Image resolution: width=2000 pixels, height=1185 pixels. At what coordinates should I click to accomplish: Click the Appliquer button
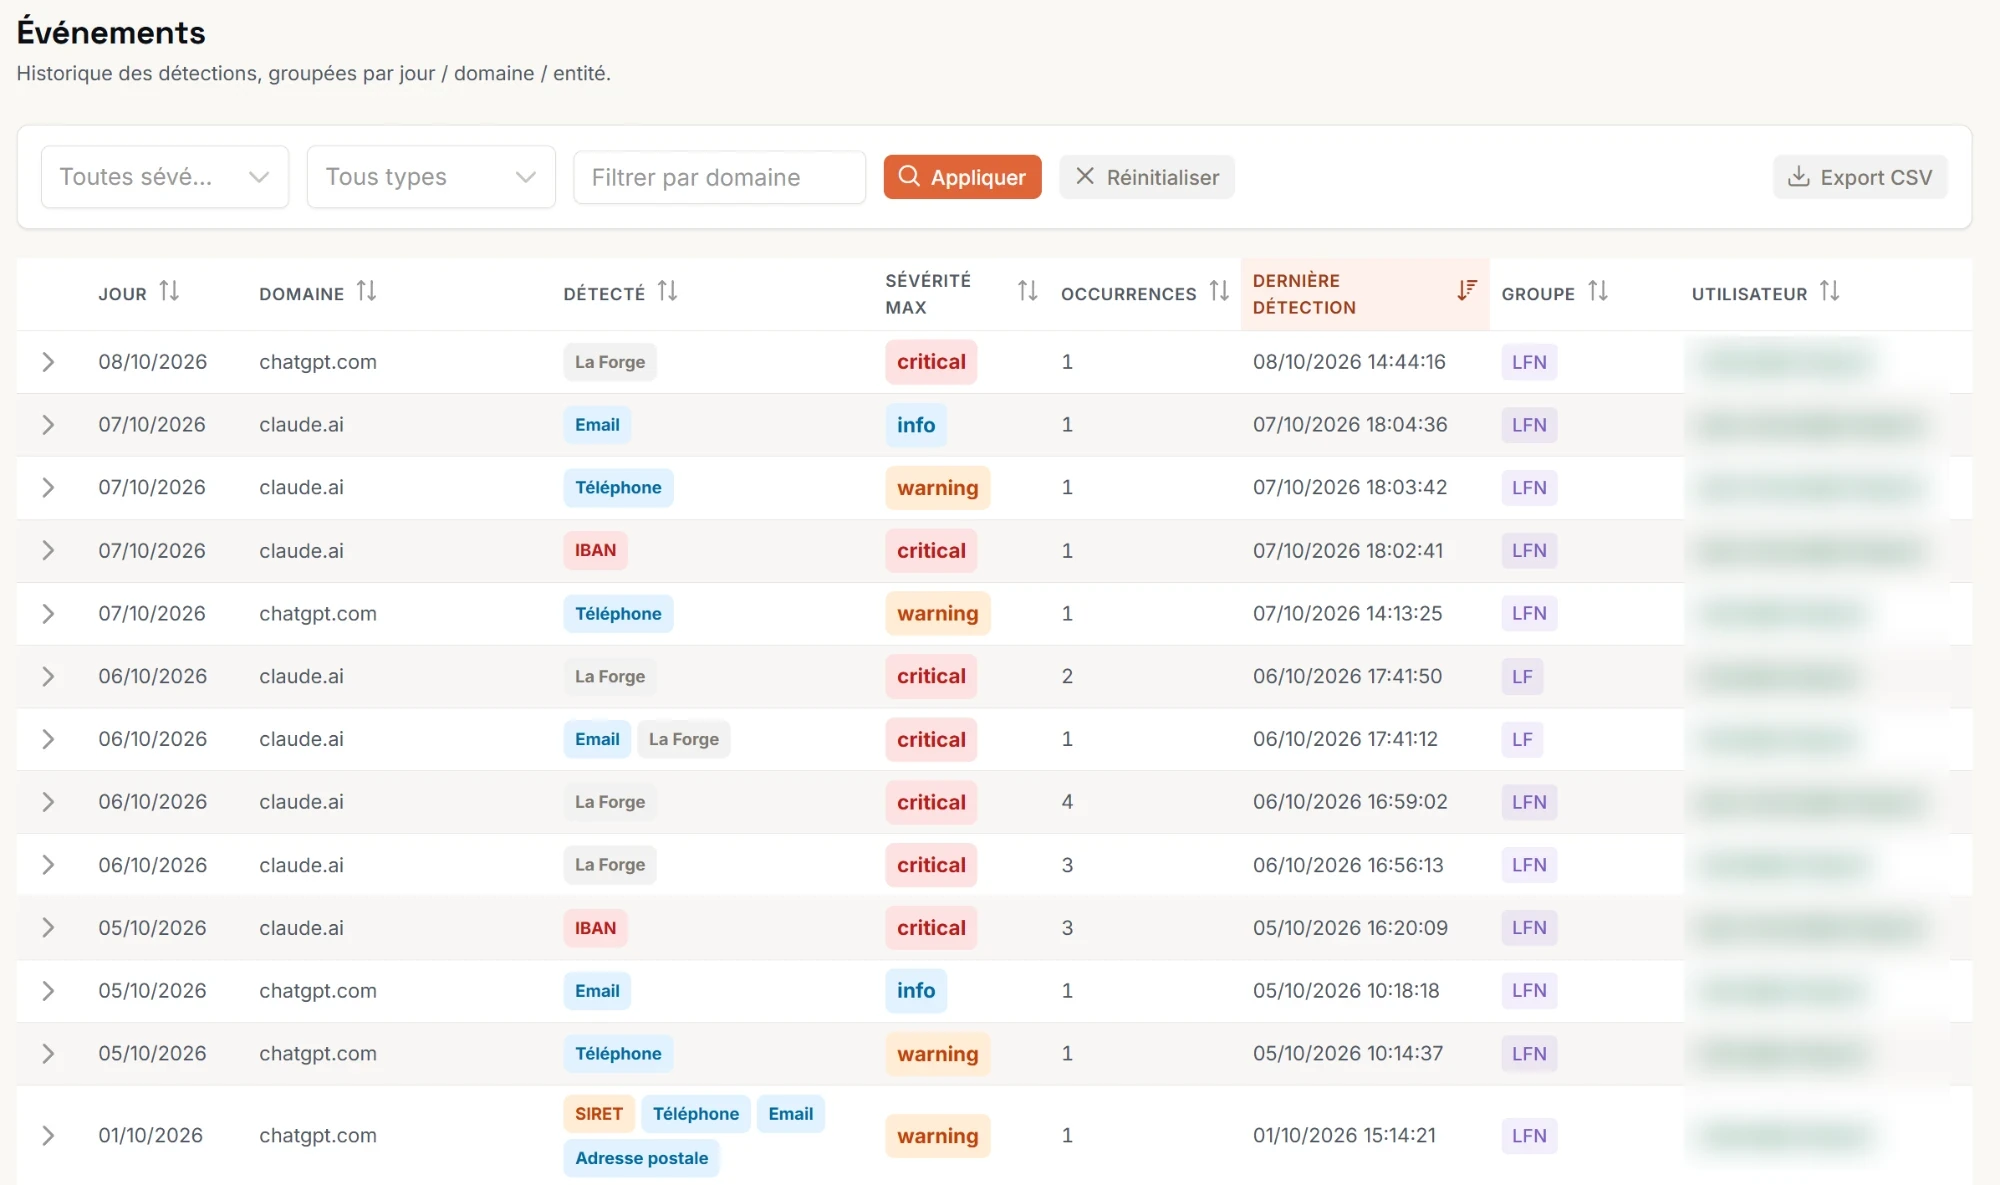pyautogui.click(x=962, y=177)
